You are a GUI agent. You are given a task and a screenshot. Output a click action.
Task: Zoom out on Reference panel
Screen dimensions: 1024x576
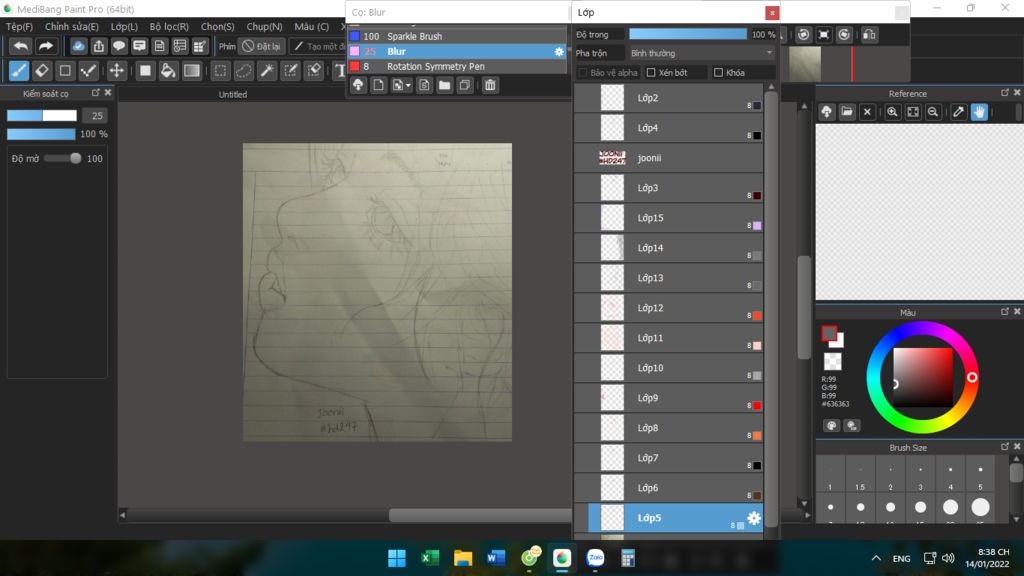click(933, 112)
